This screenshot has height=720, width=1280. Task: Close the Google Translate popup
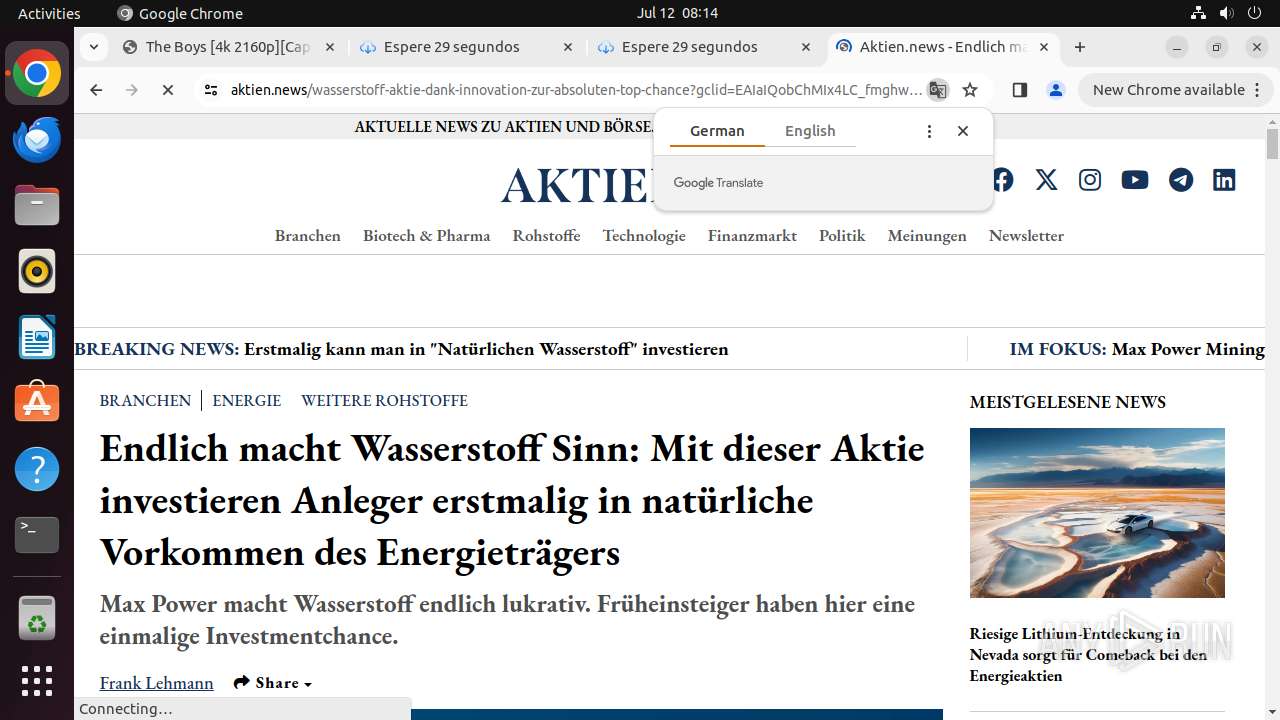963,131
